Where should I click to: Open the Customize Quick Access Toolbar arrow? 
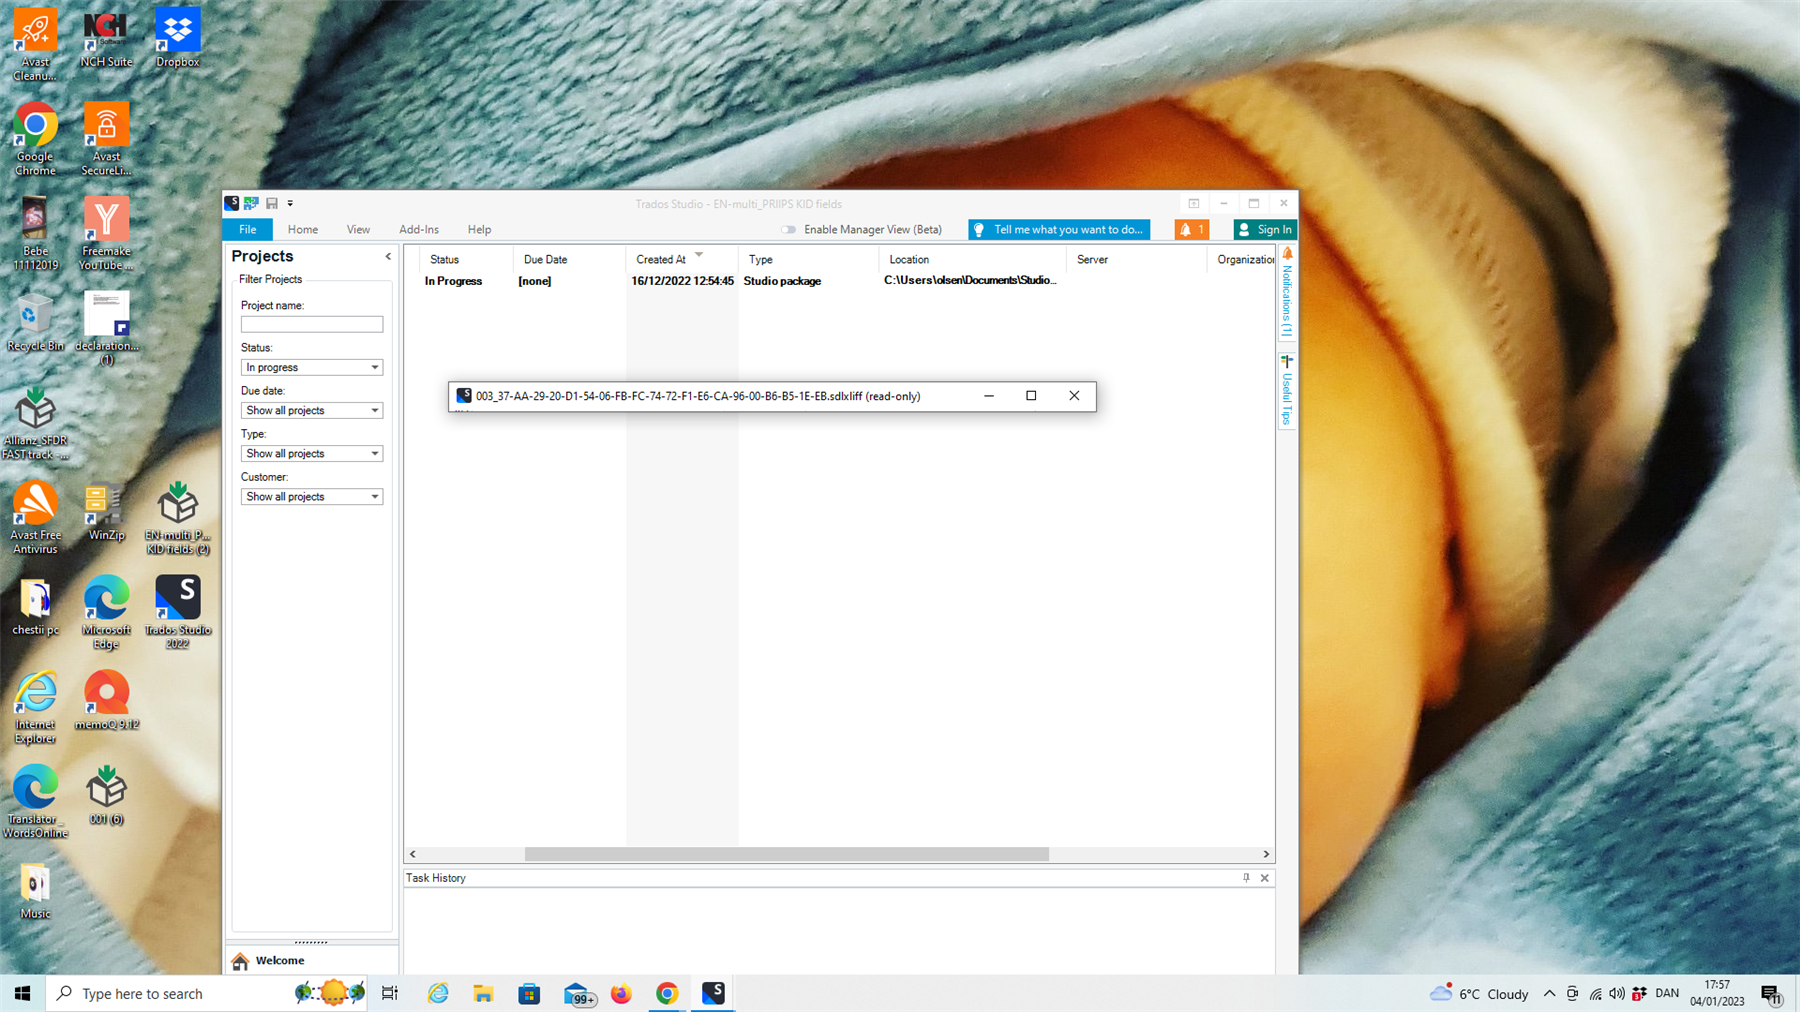291,203
